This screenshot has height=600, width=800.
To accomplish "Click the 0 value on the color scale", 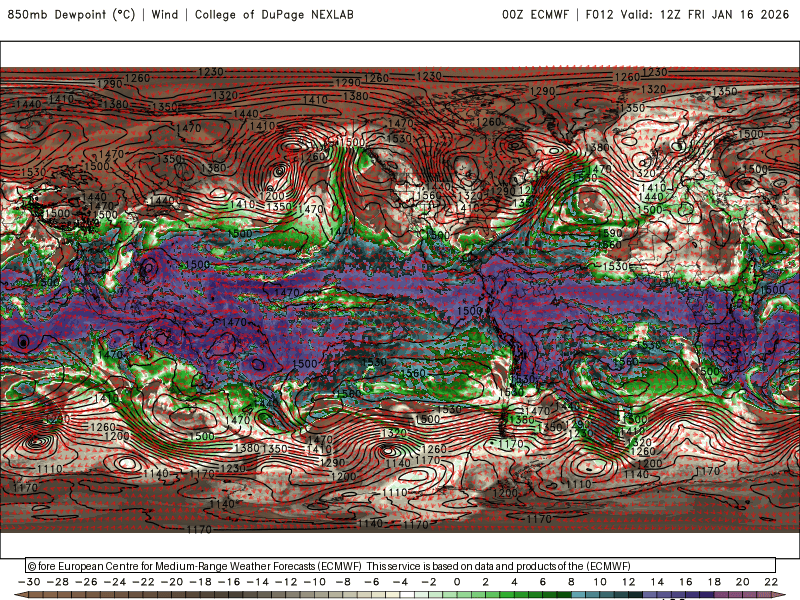I will point(457,582).
